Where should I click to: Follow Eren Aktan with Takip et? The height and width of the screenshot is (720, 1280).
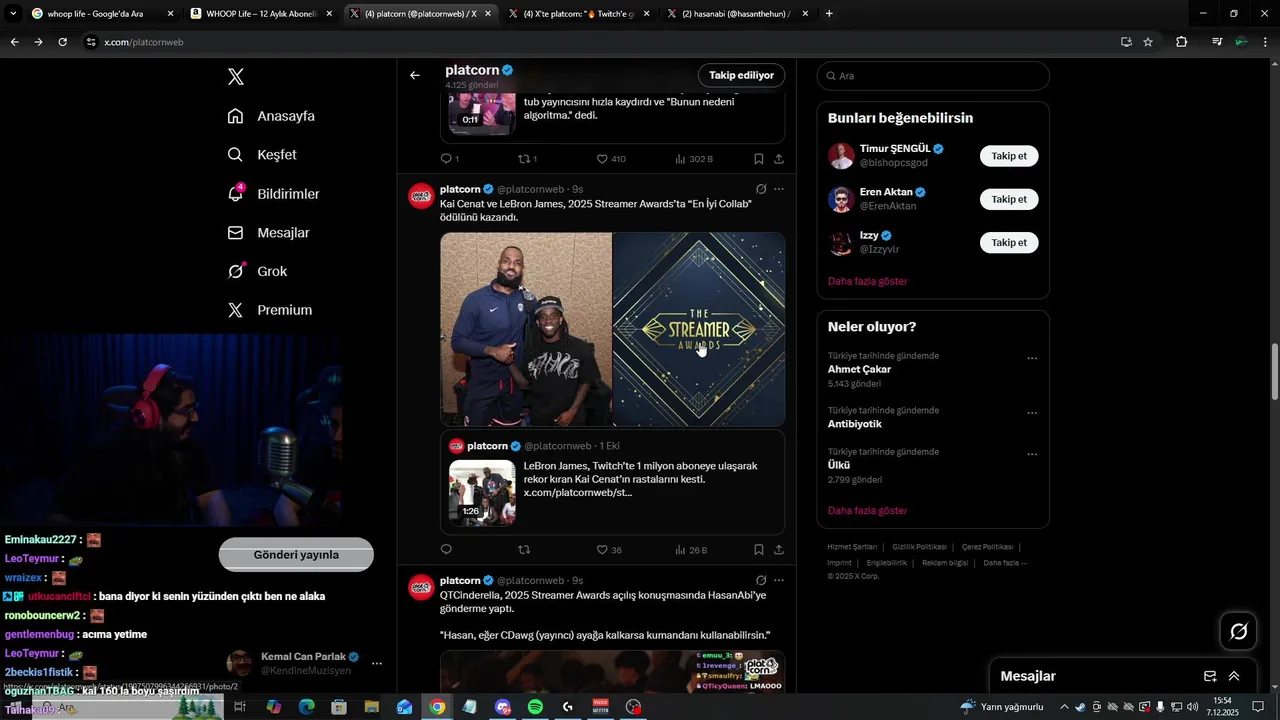click(1009, 199)
